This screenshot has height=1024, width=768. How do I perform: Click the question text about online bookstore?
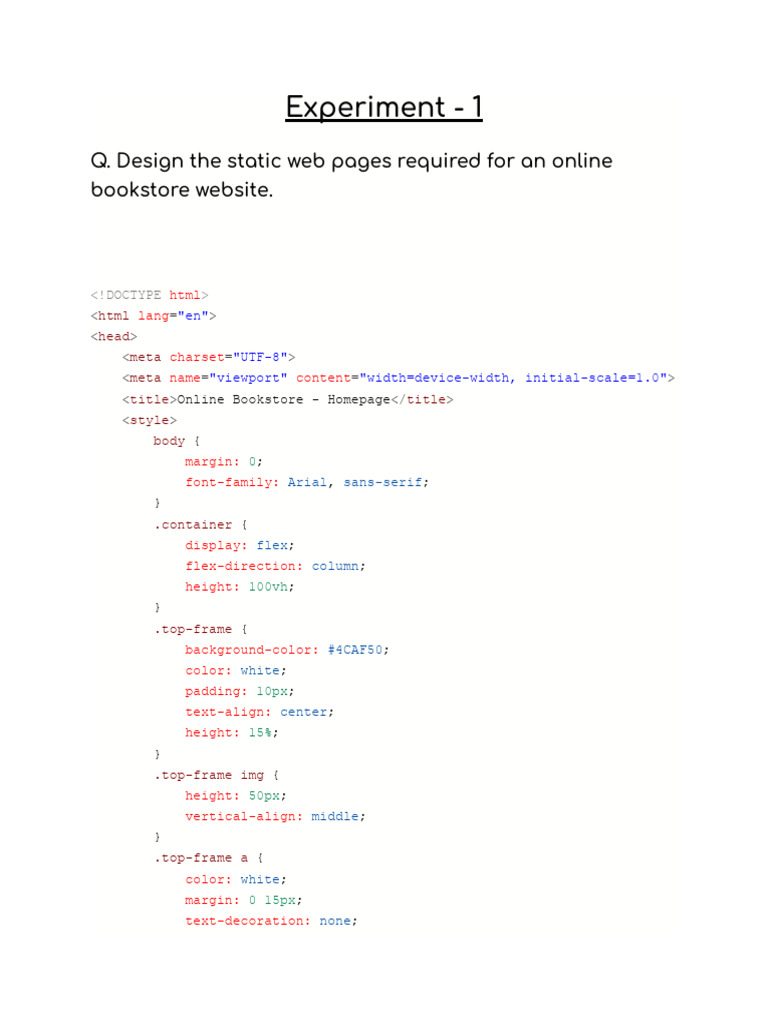point(351,175)
